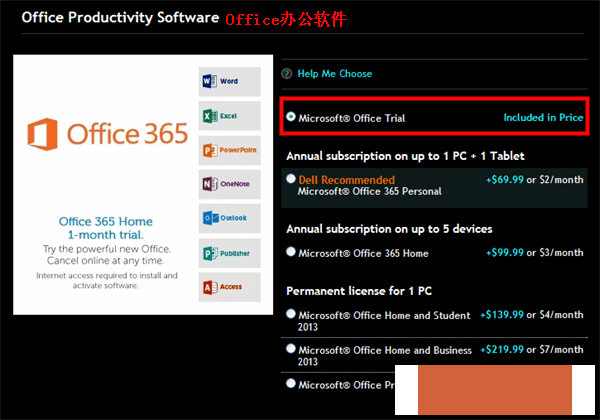Click the OneNote app icon tile
The image size is (600, 420).
(x=230, y=184)
